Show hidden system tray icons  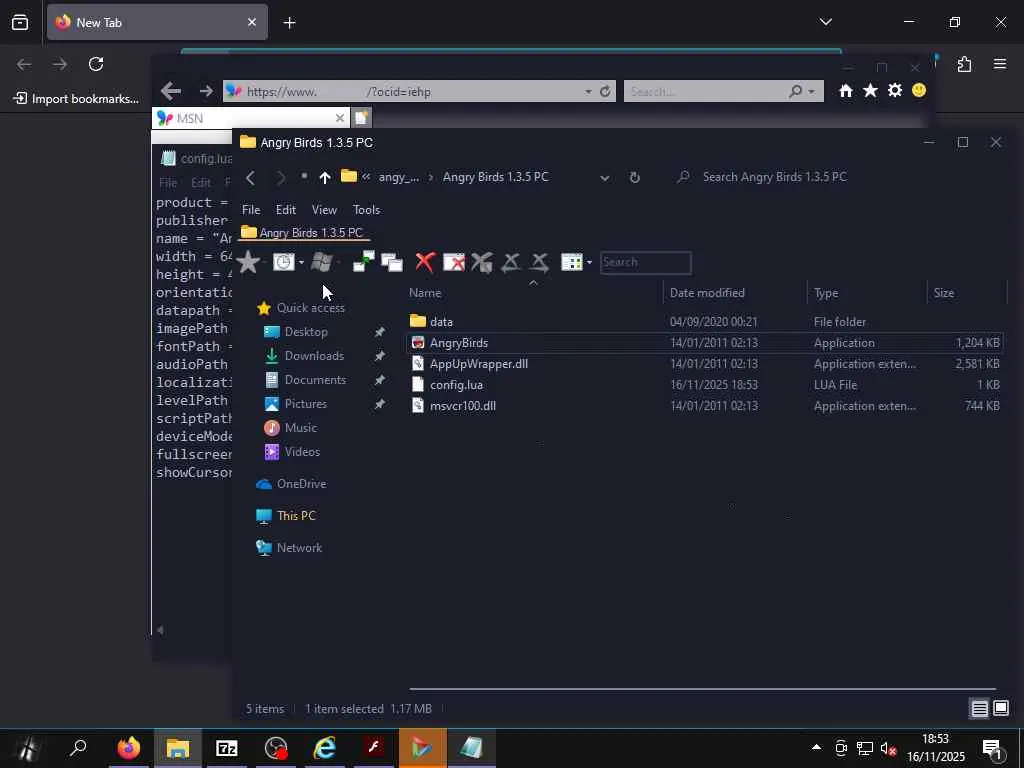[816, 748]
